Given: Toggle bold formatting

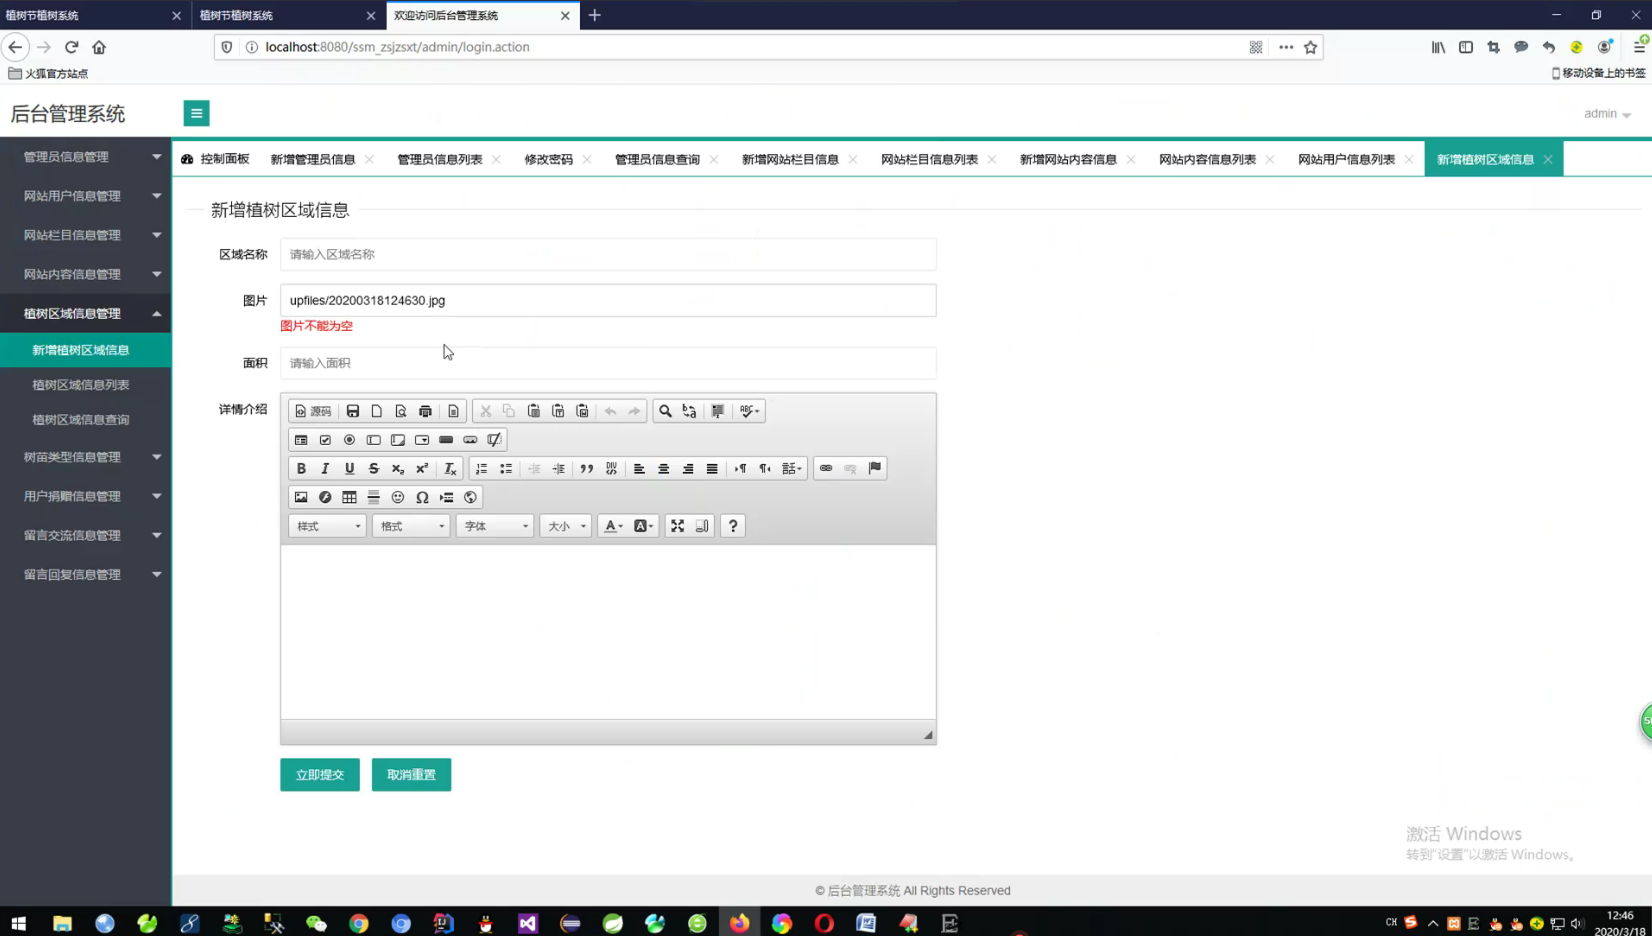Looking at the screenshot, I should [x=301, y=468].
